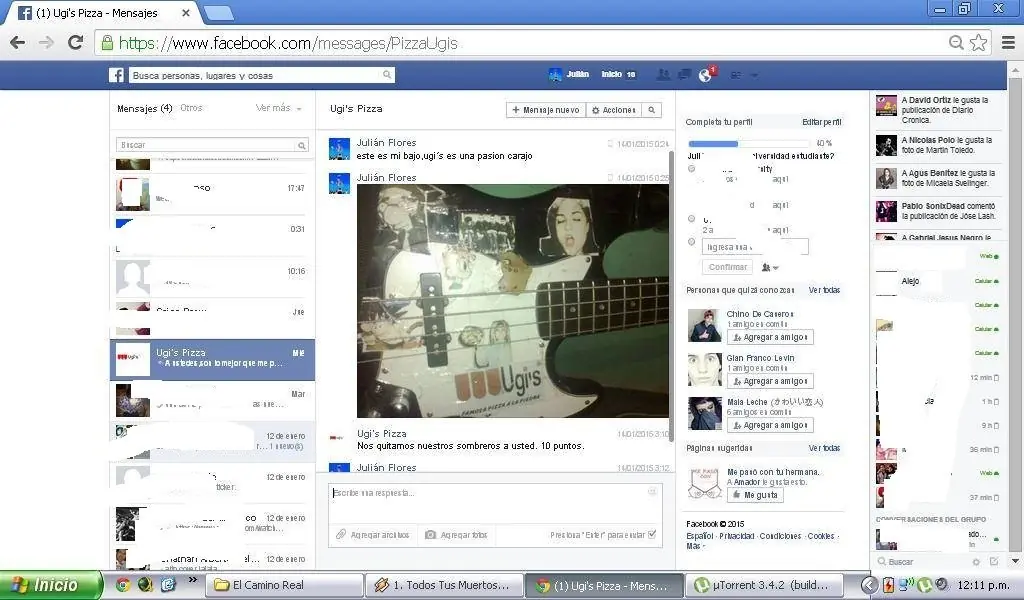Click the battery power icon in the tray
1024x600 pixels.
coord(889,585)
